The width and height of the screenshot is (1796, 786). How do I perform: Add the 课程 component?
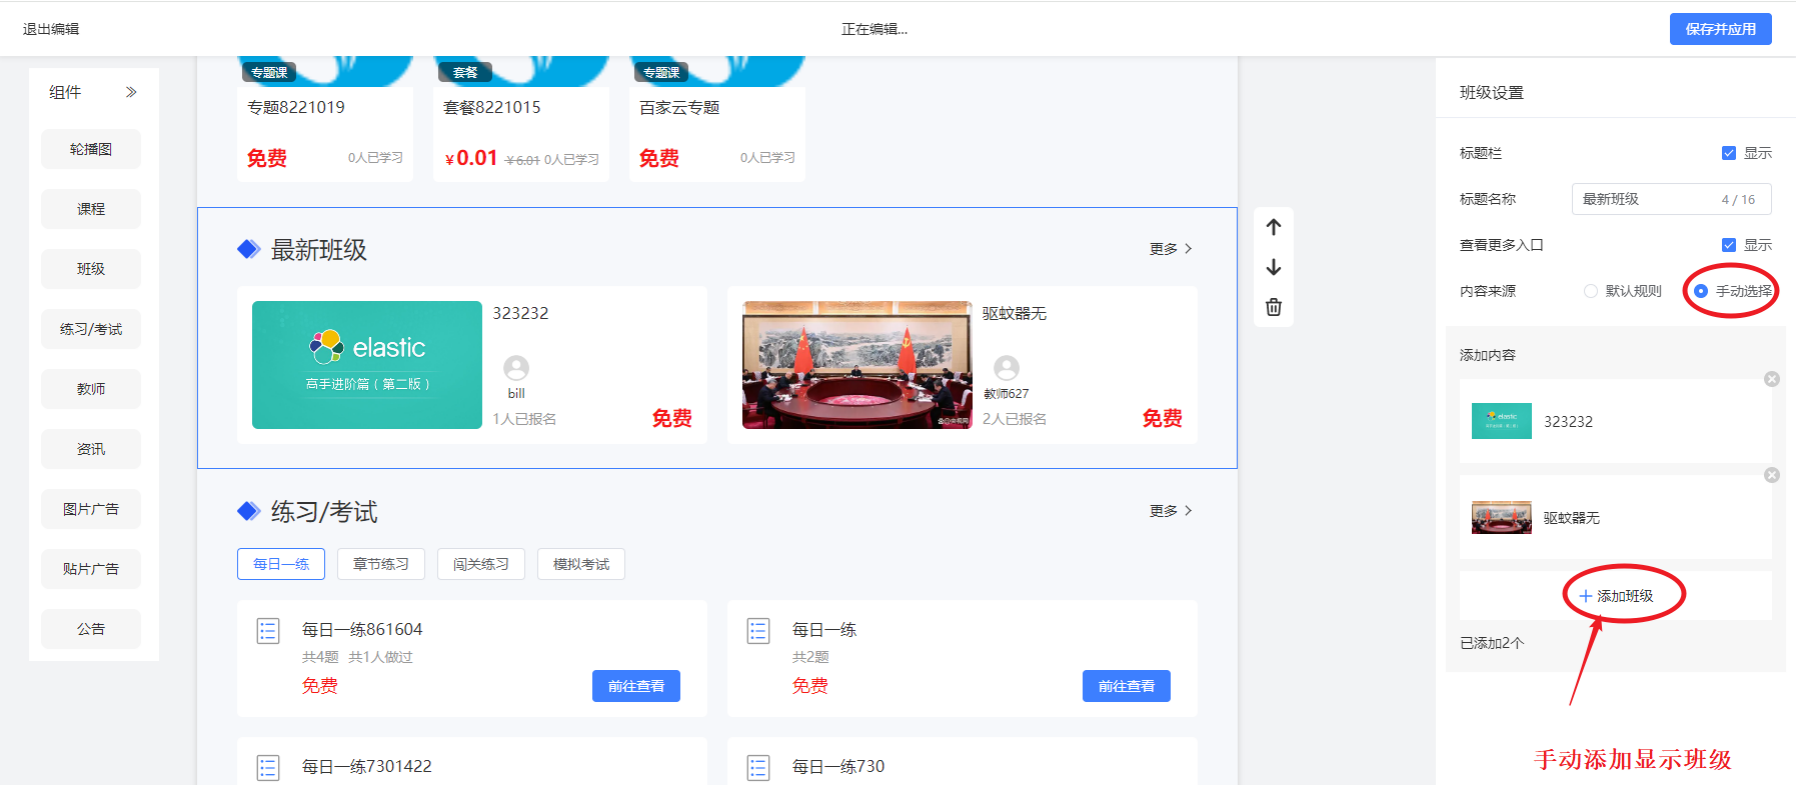[91, 209]
